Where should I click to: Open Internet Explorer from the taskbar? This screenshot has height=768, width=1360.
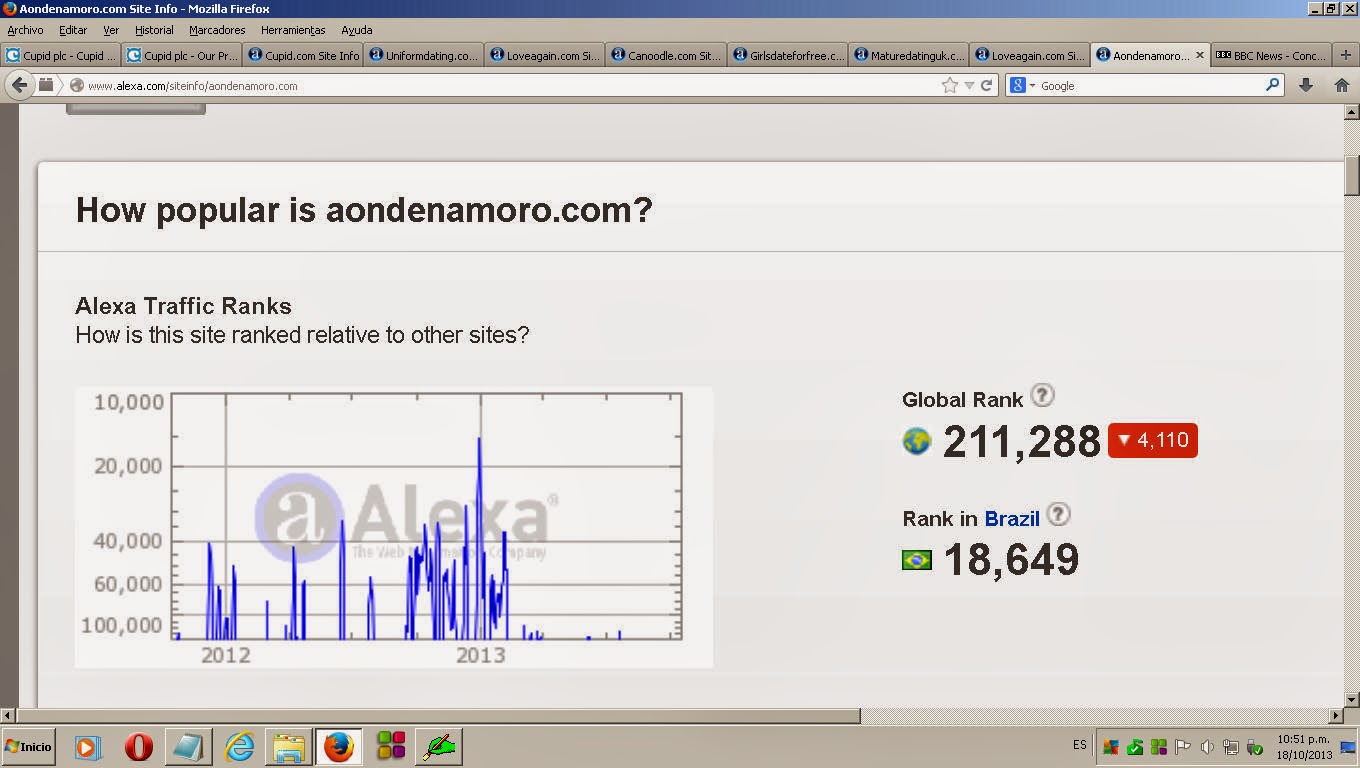point(239,747)
